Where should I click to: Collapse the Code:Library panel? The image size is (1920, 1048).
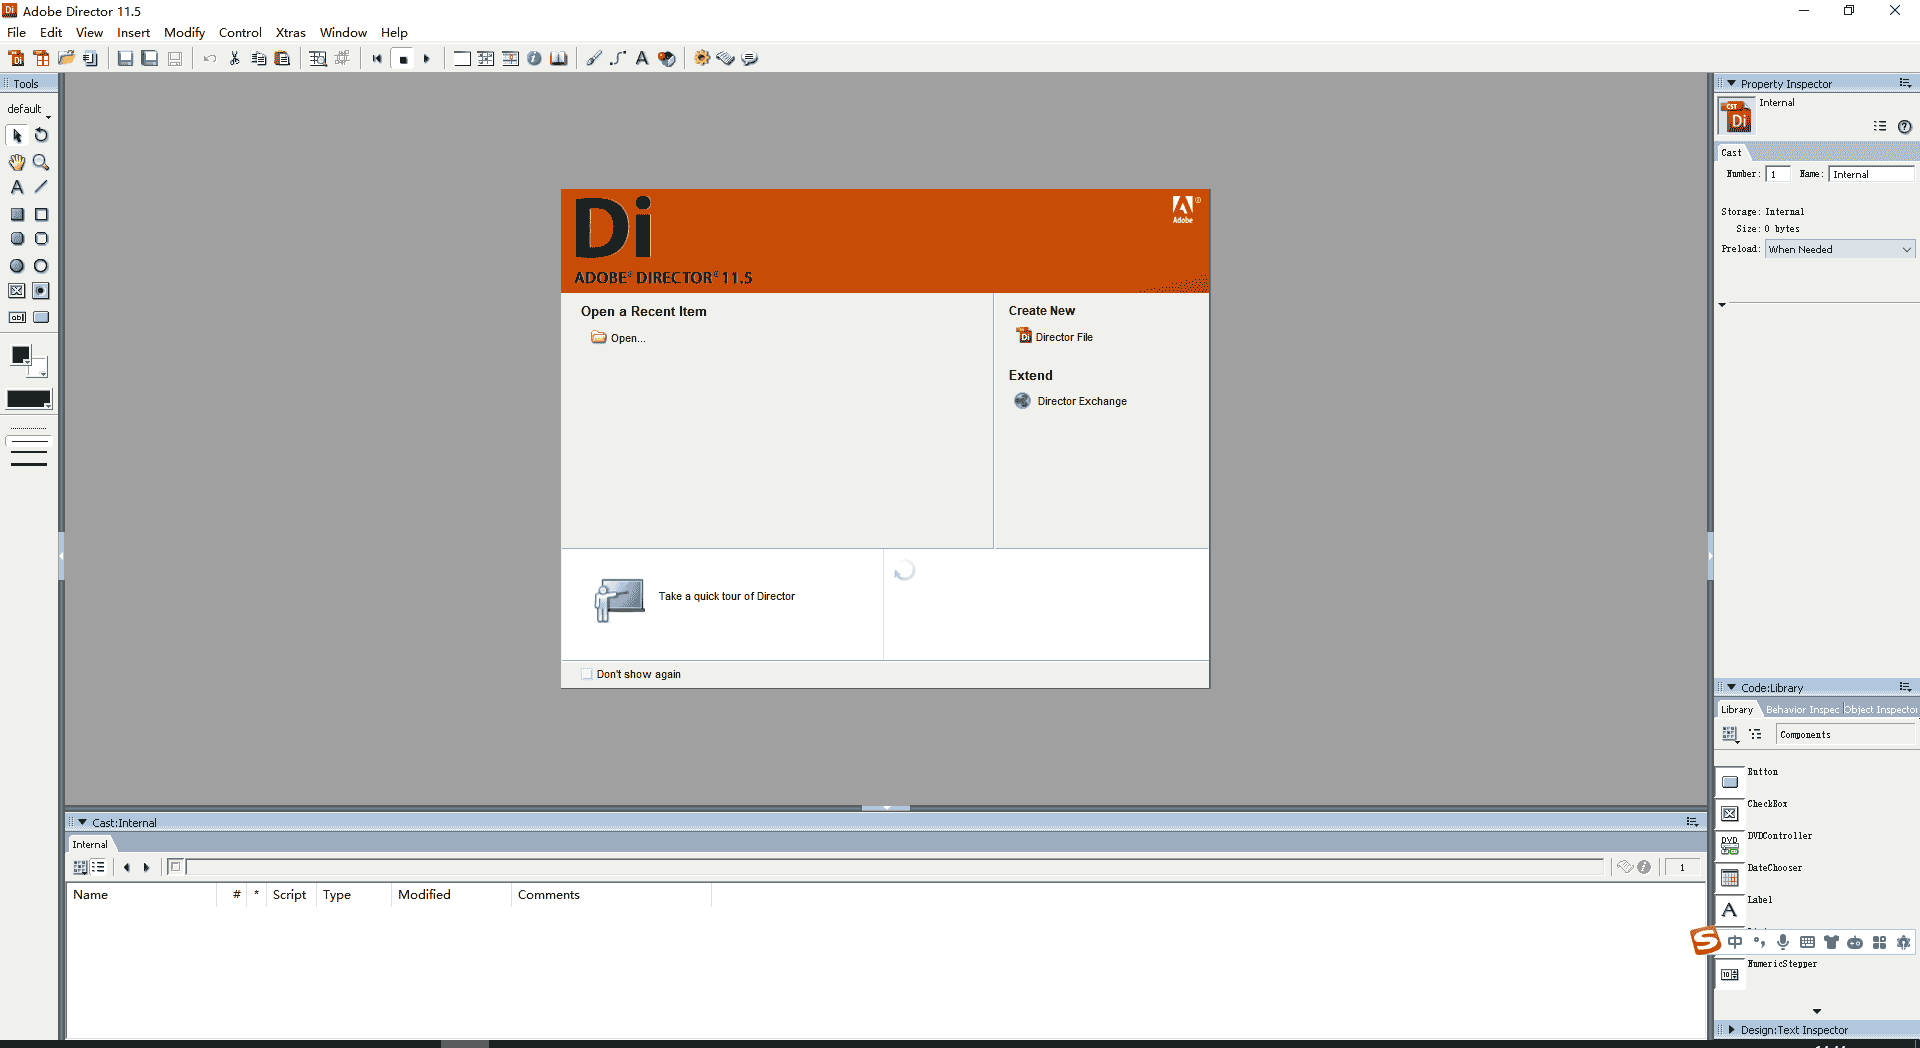click(1731, 688)
